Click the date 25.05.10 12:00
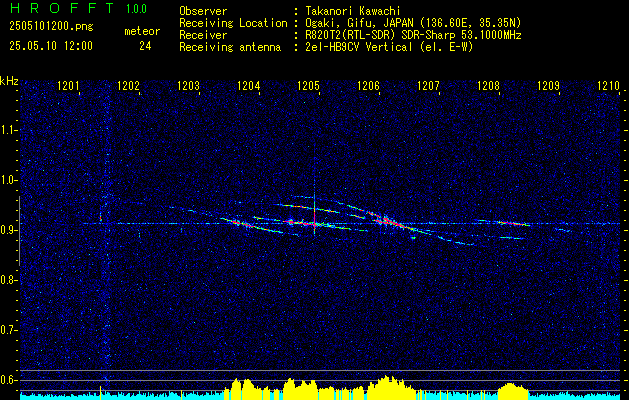The width and height of the screenshot is (629, 400). coord(51,45)
